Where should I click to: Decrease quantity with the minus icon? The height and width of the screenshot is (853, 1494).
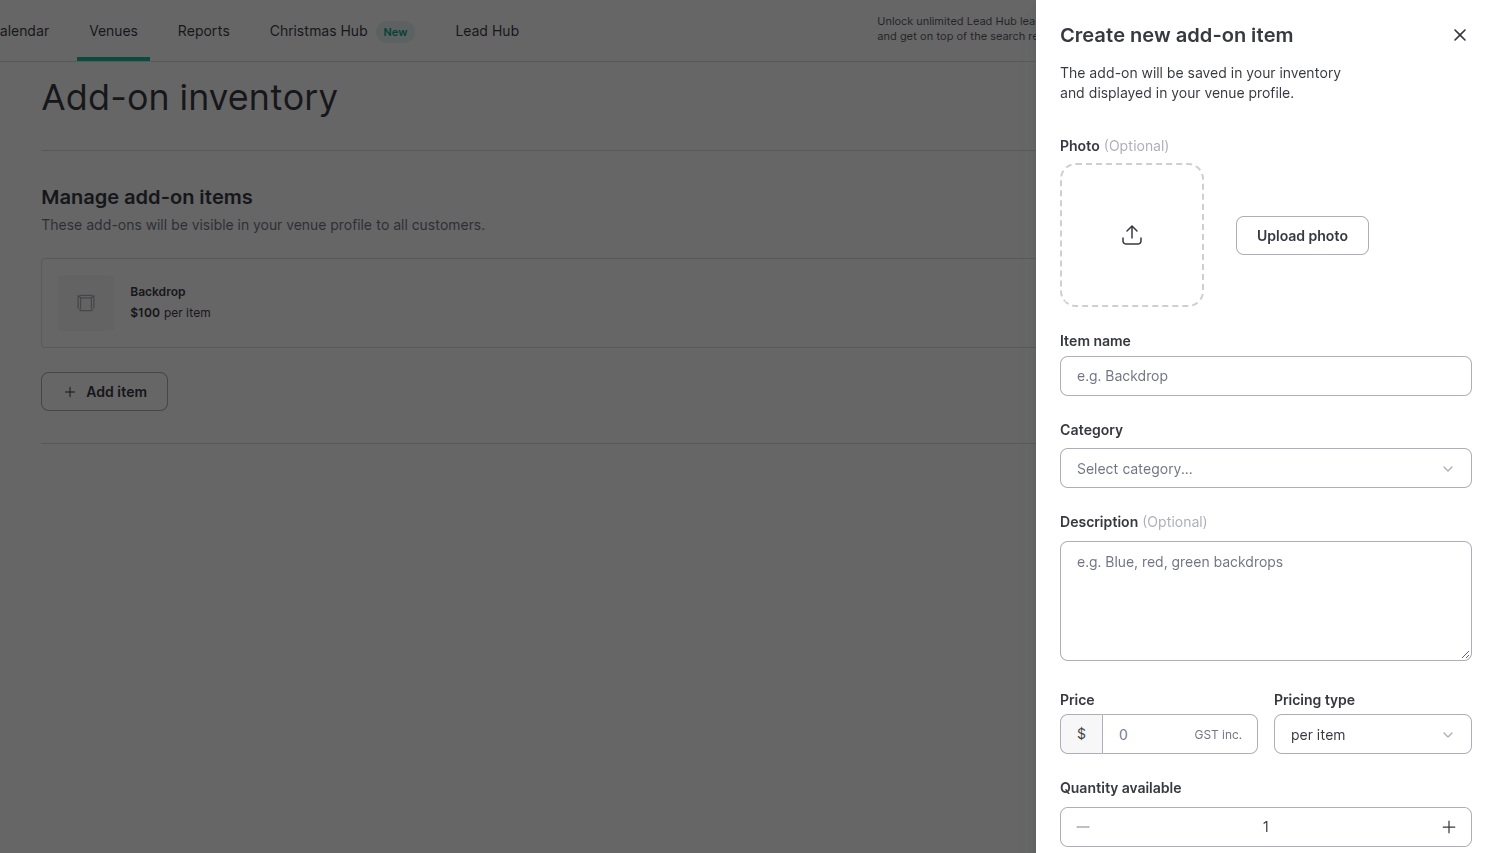point(1083,827)
